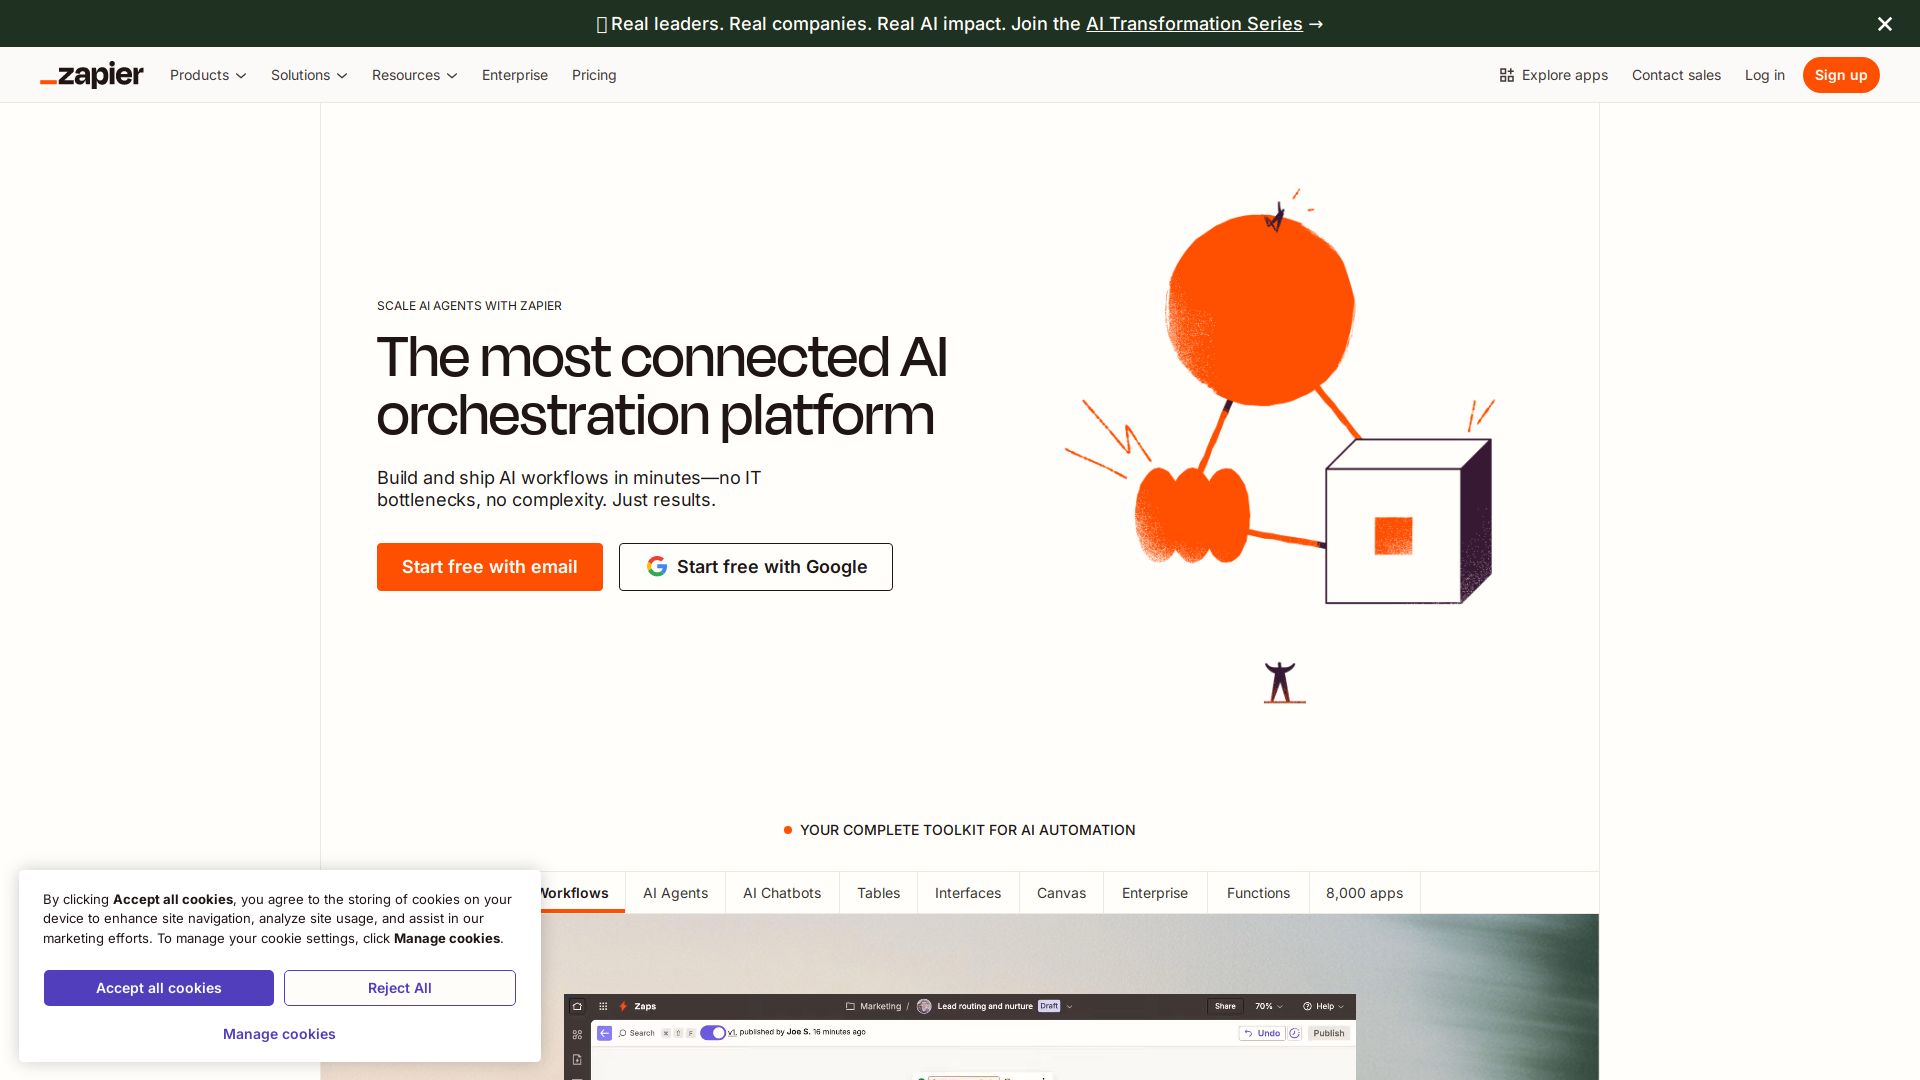Open the apps grid icon in the Zap editor
1920x1080 pixels.
[602, 1006]
